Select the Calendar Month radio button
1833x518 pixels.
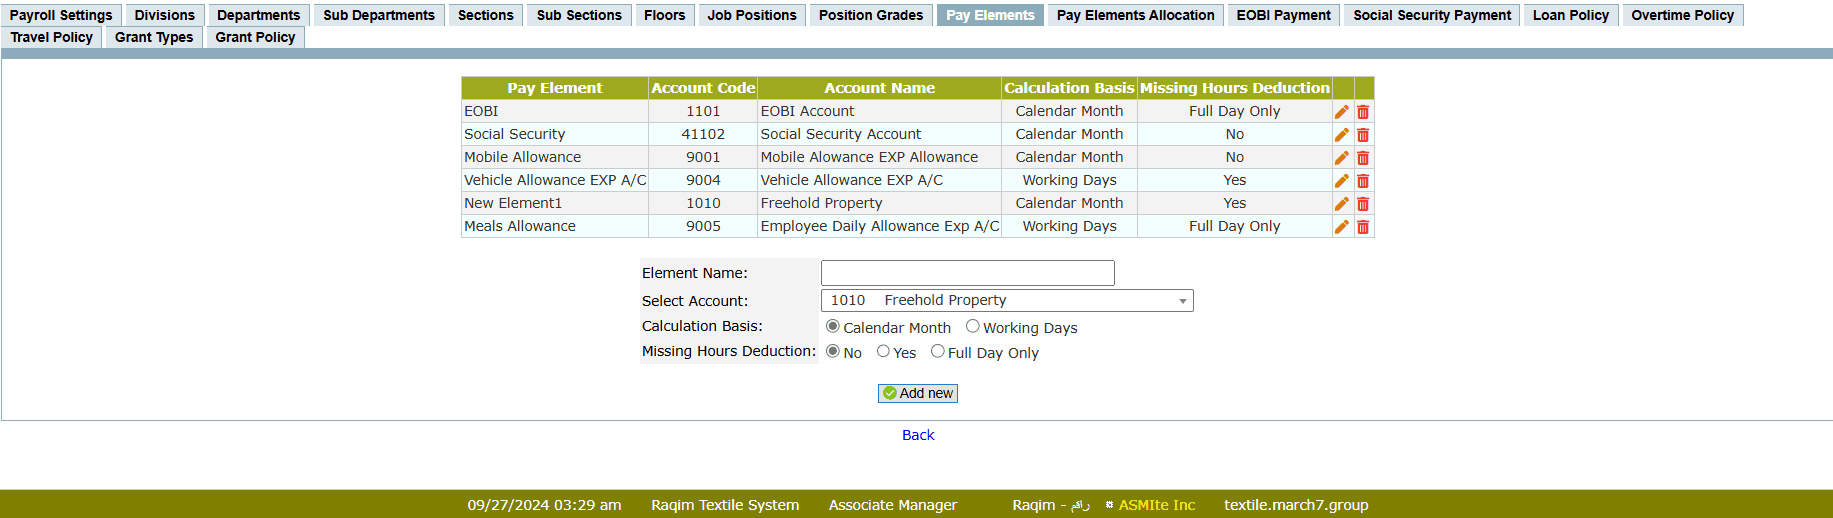click(833, 327)
